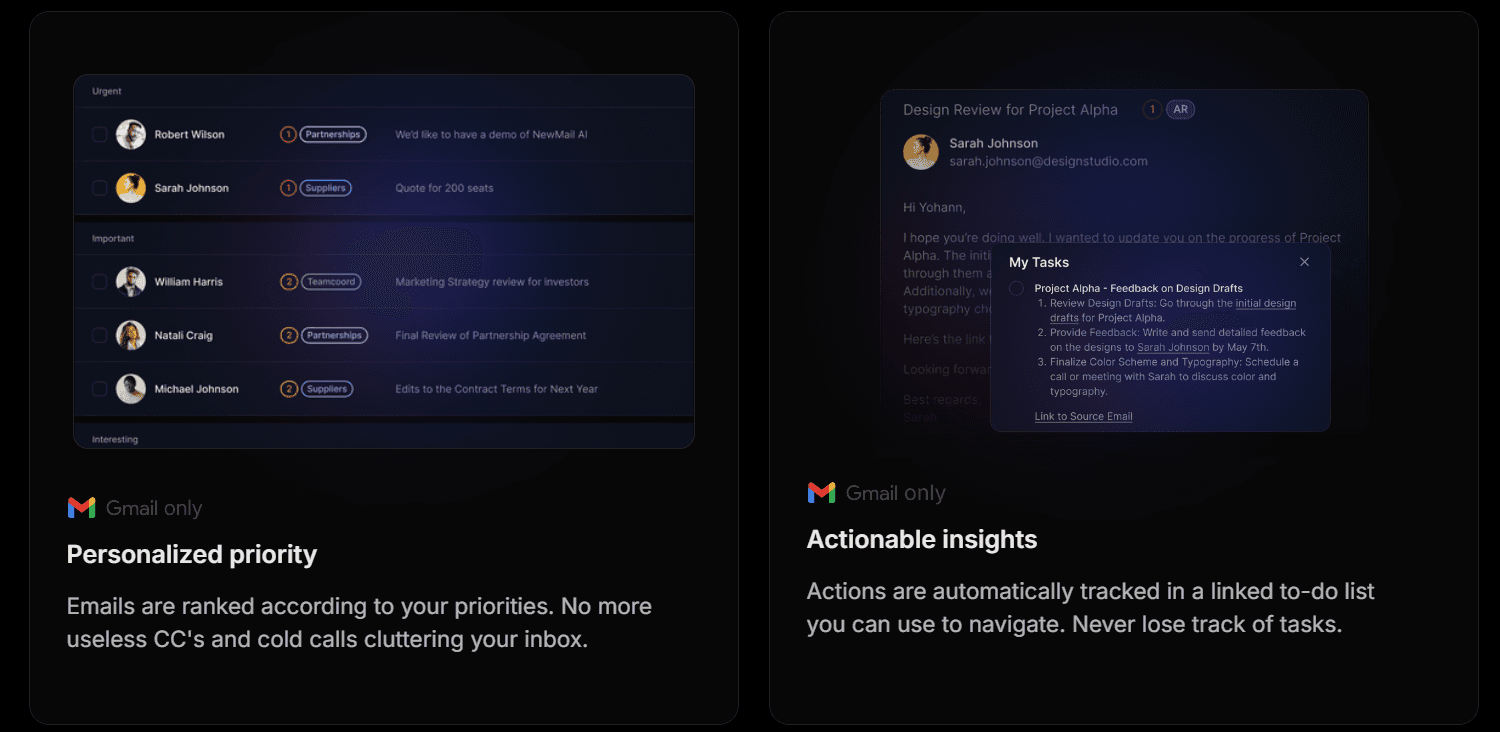This screenshot has width=1500, height=732.
Task: Check Robert Wilson's email checkbox
Action: pyautogui.click(x=99, y=134)
